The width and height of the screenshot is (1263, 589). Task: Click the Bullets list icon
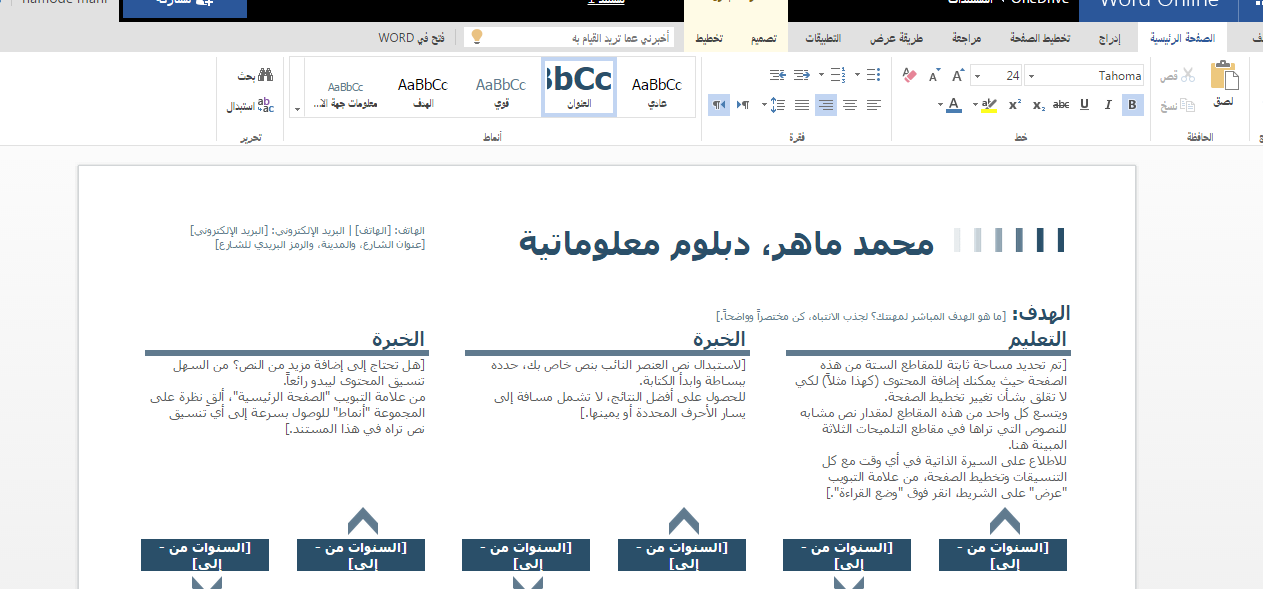[873, 75]
